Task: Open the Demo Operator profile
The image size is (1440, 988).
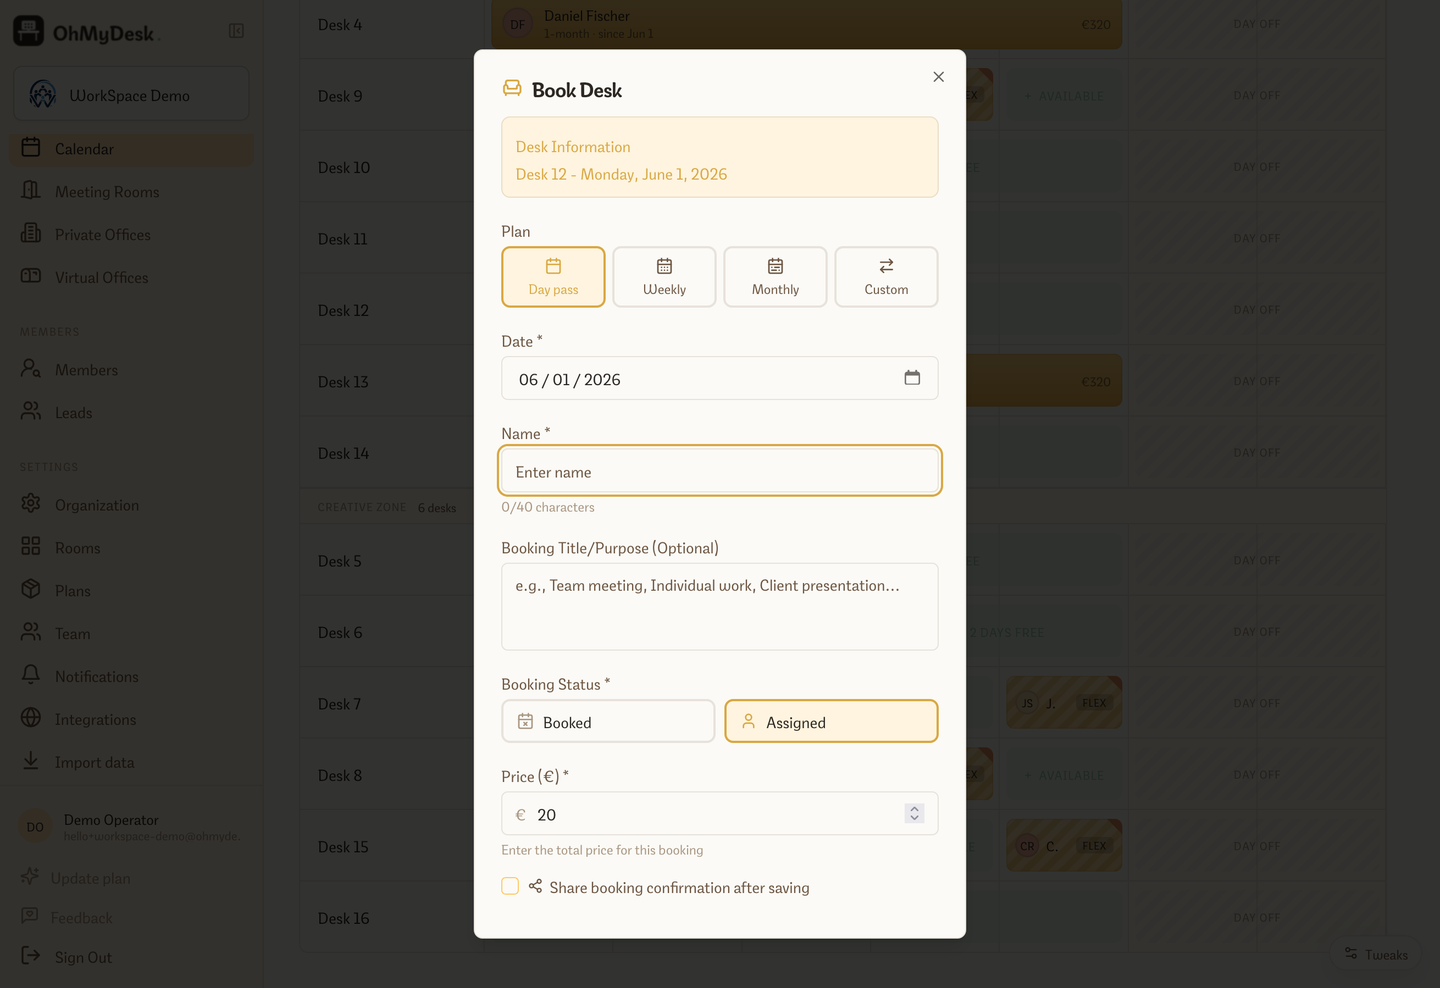Action: tap(131, 827)
